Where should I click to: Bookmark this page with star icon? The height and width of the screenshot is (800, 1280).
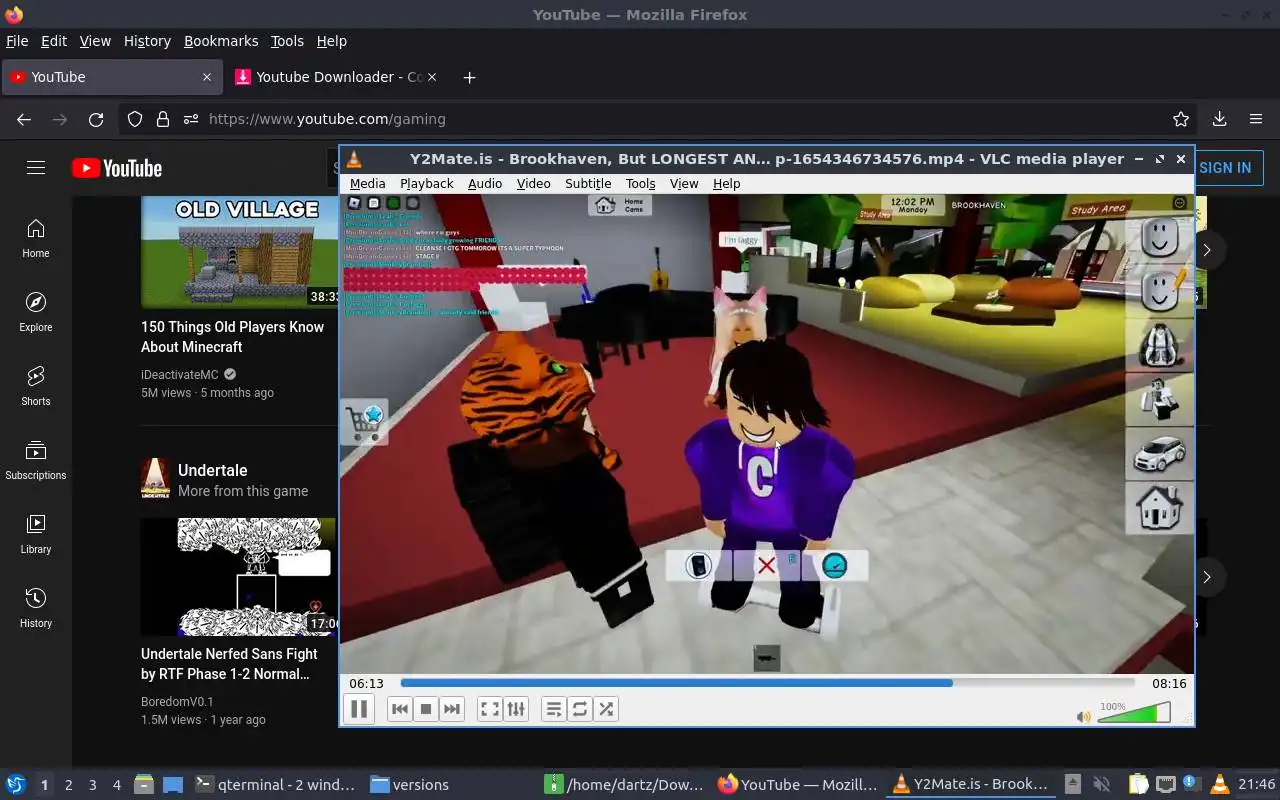click(1181, 119)
